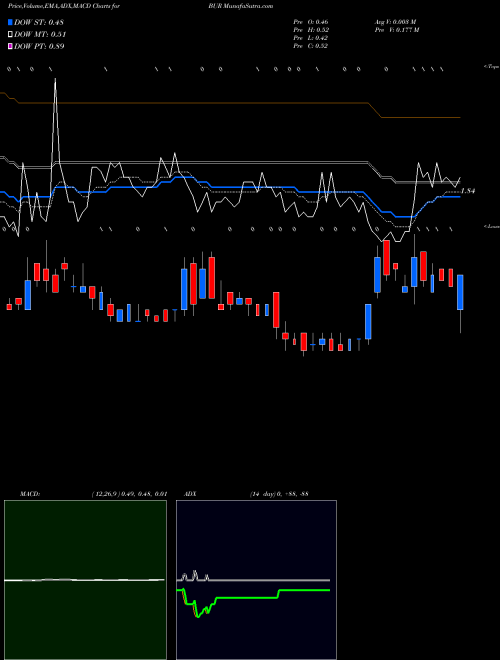500x660 pixels.
Task: Select the 'DOW MT: 0.51' legend text
Action: tap(40, 34)
